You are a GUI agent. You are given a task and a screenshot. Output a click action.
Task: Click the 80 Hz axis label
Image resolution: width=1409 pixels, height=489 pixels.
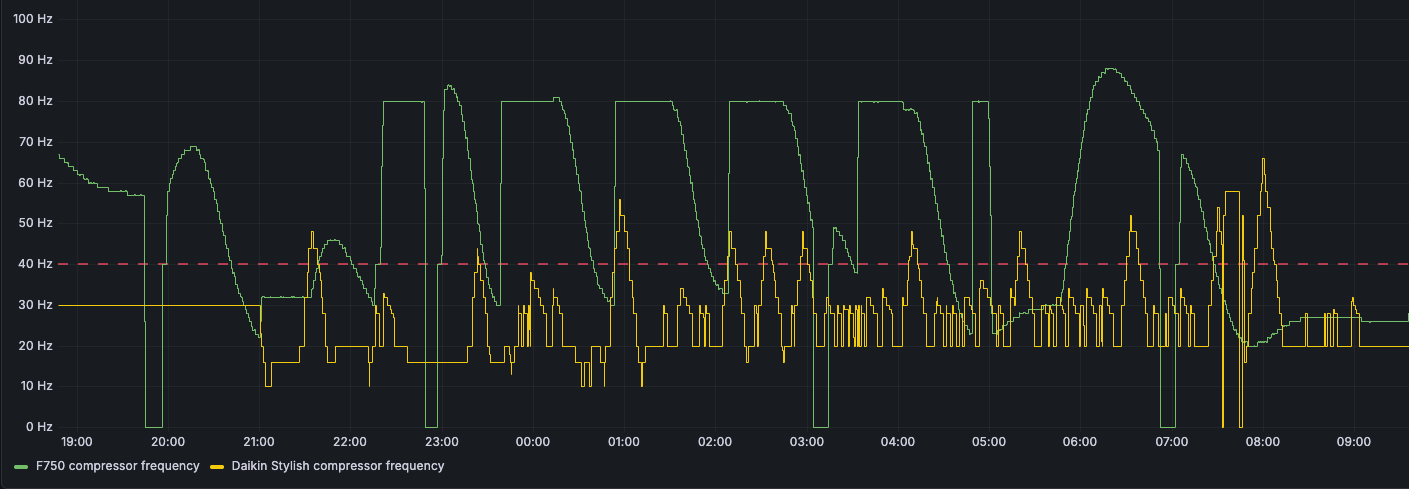pos(35,101)
